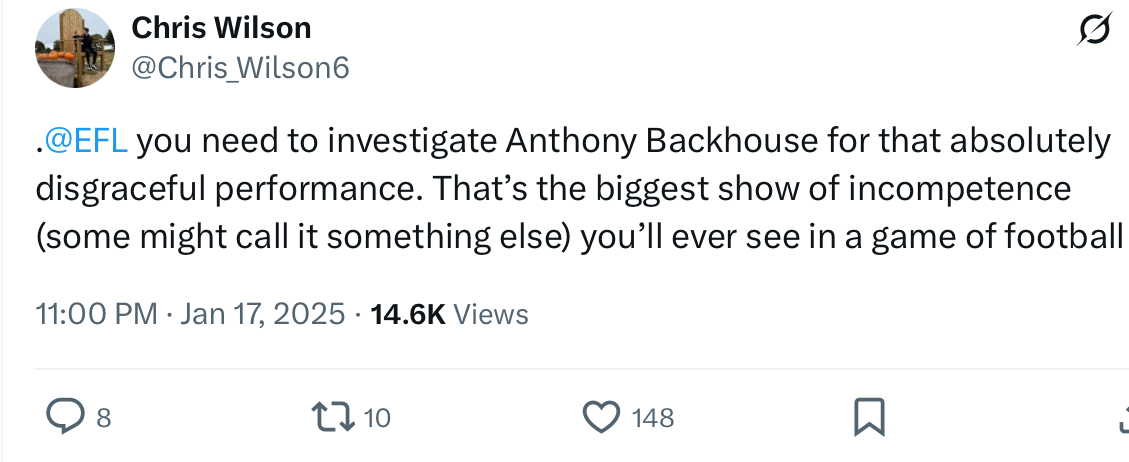This screenshot has height=462, width=1129.
Task: Open the Grok icon at top right
Action: (x=1090, y=34)
